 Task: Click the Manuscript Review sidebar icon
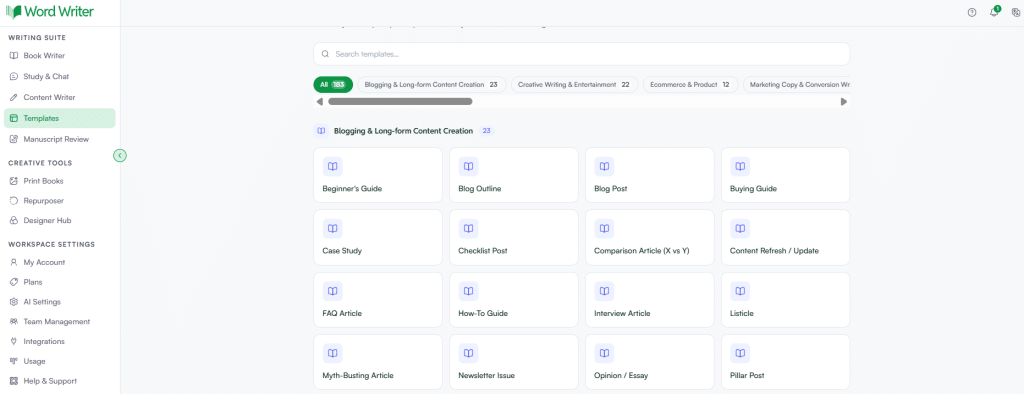(x=14, y=139)
